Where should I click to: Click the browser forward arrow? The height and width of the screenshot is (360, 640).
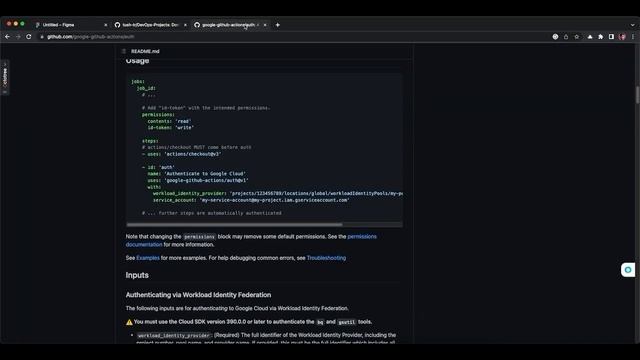coord(18,37)
